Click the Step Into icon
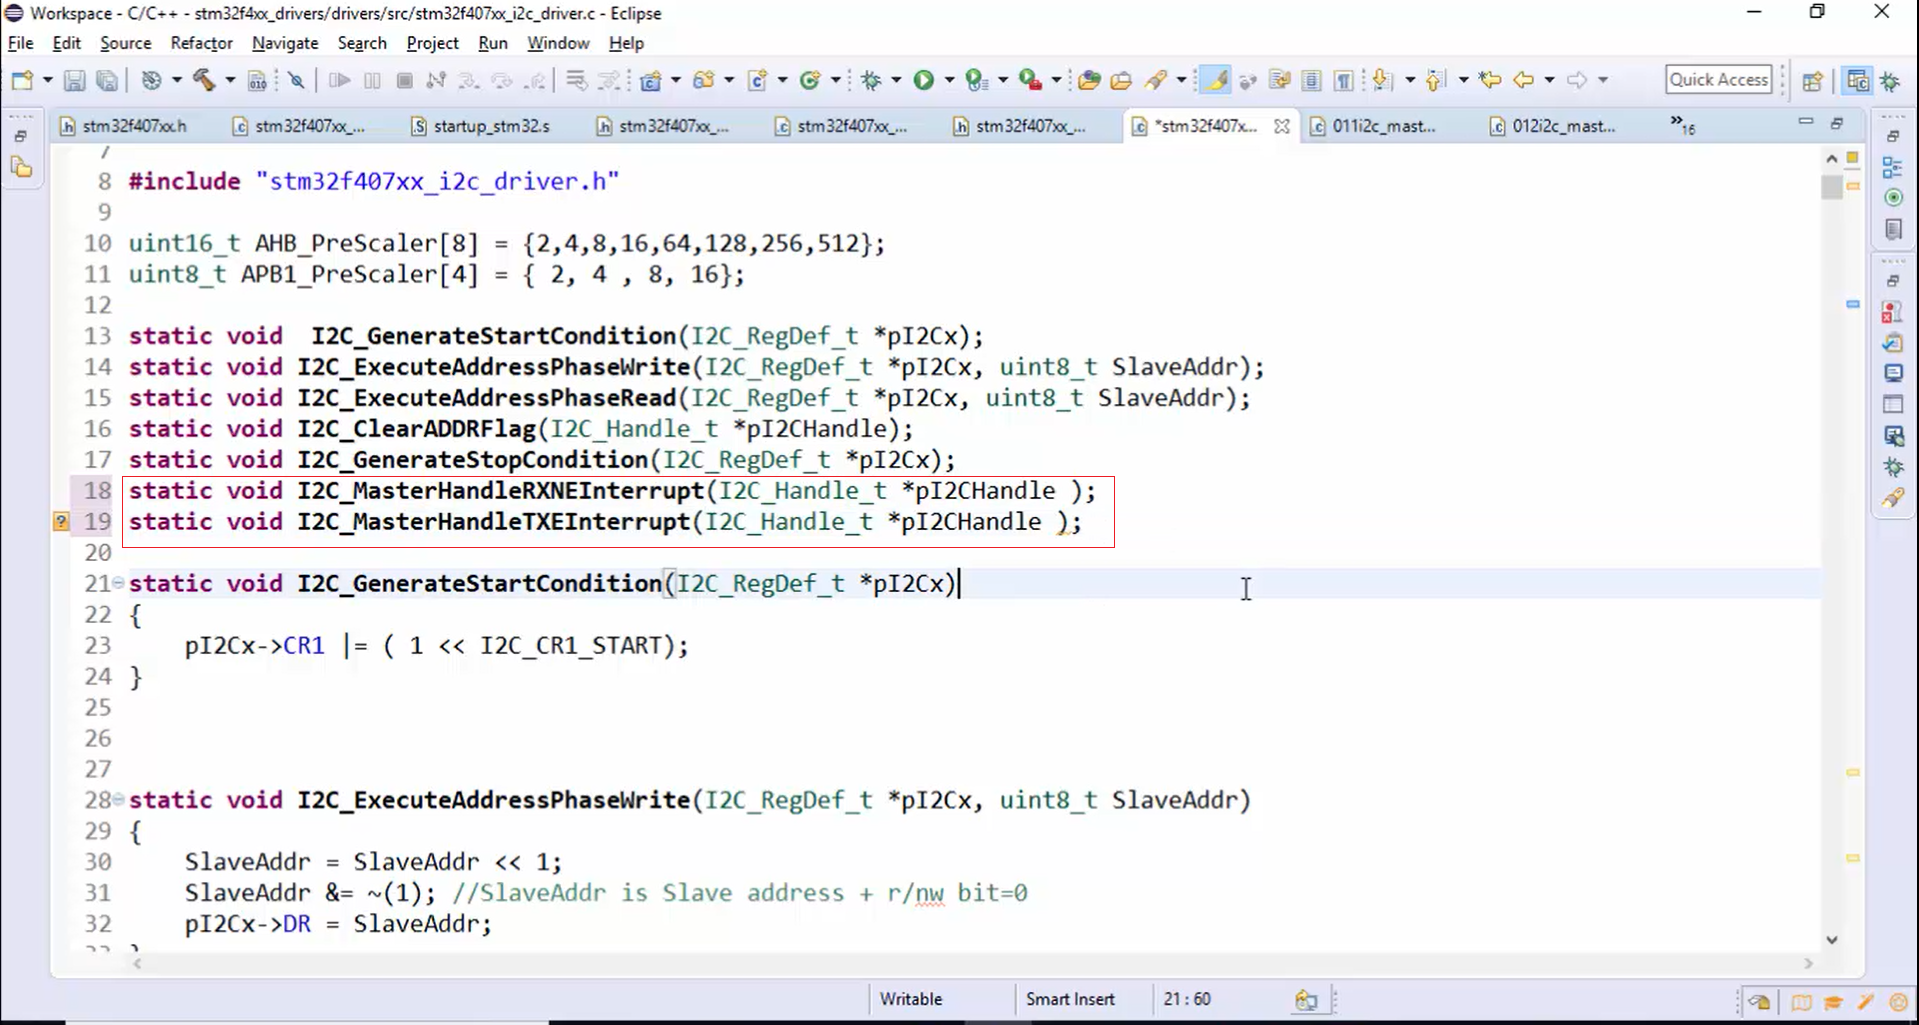Viewport: 1919px width, 1025px height. click(x=468, y=80)
